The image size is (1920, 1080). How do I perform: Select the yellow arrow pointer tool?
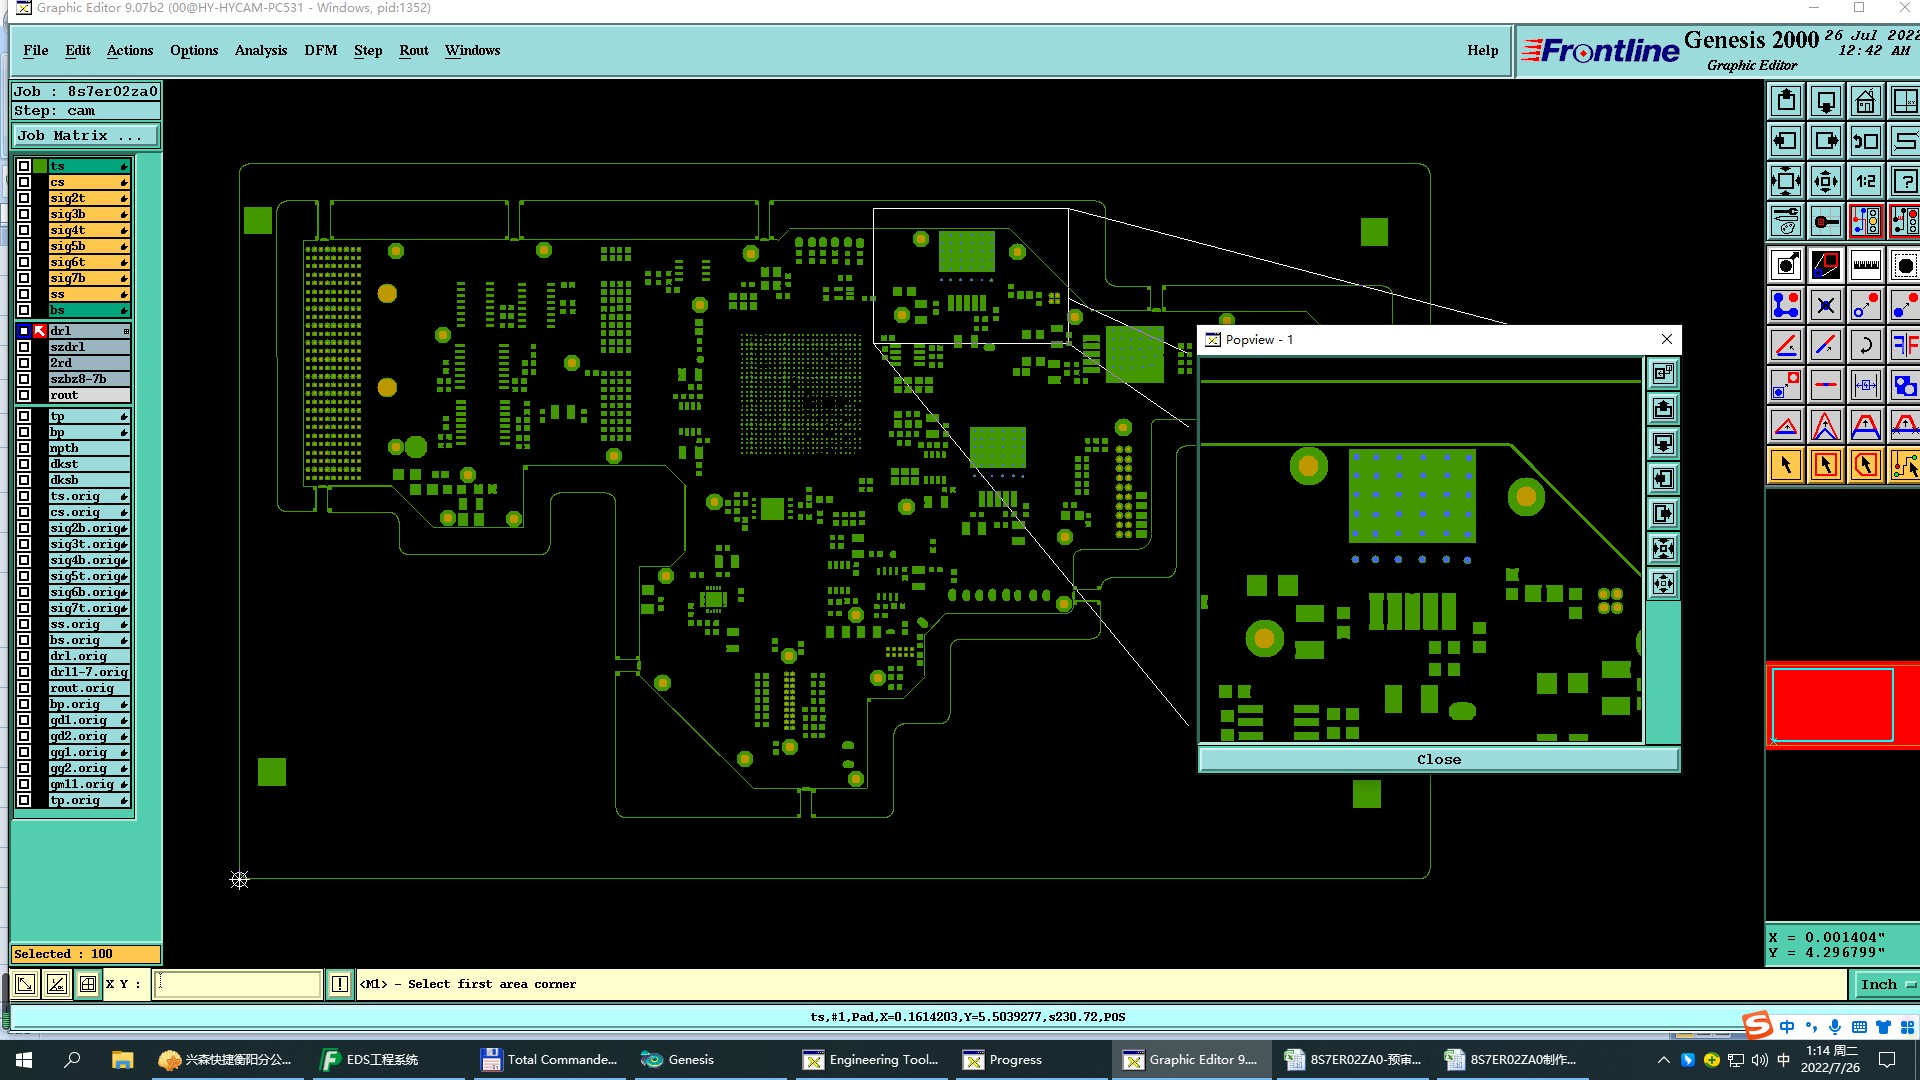[x=1786, y=465]
